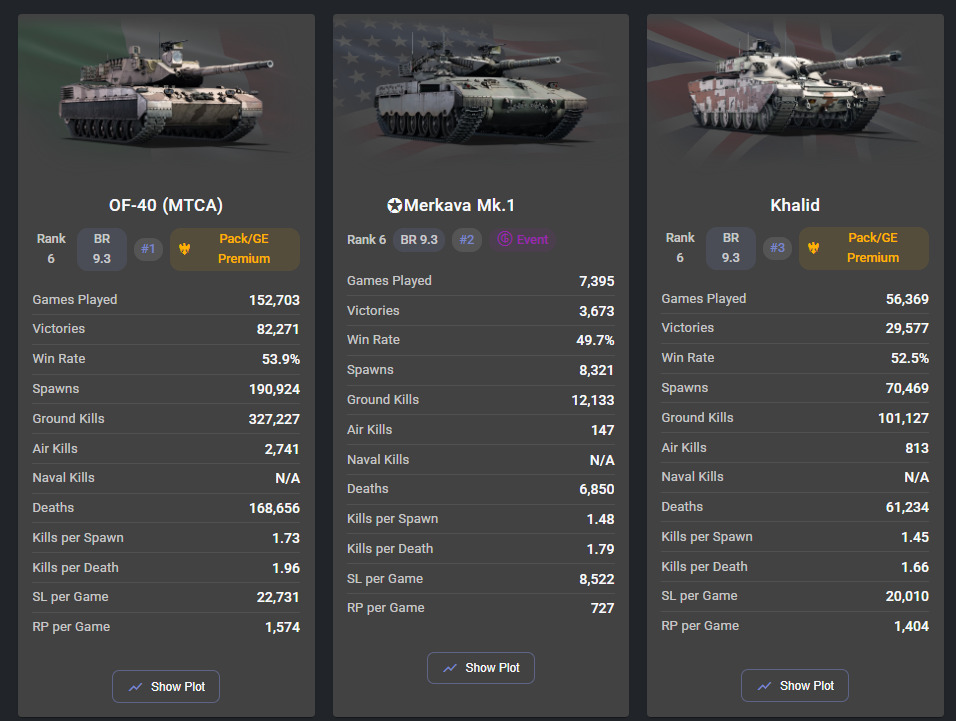Click the premium emblem icon on Khalid card
This screenshot has width=956, height=721.
(x=813, y=248)
